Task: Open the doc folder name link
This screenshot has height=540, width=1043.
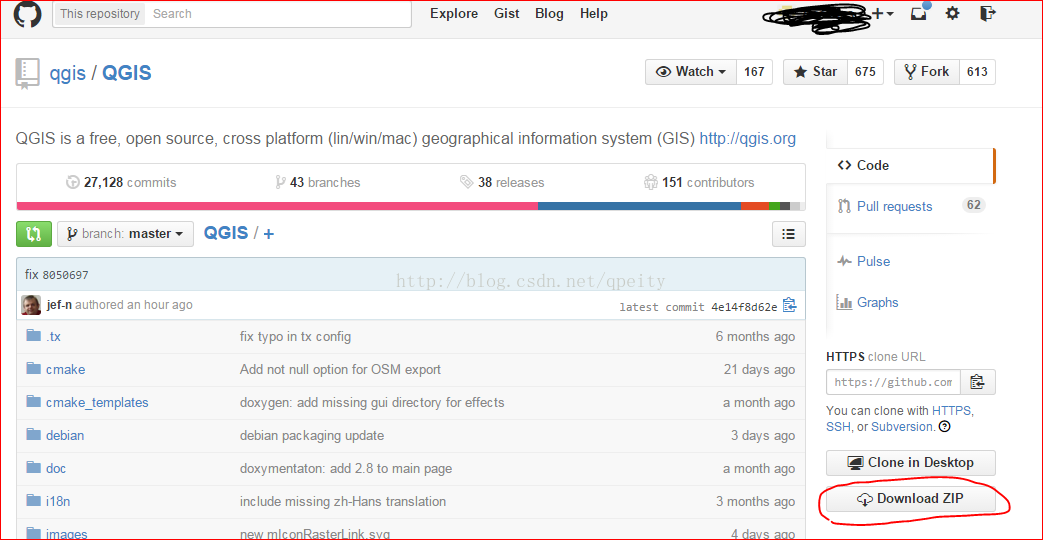Action: 56,468
